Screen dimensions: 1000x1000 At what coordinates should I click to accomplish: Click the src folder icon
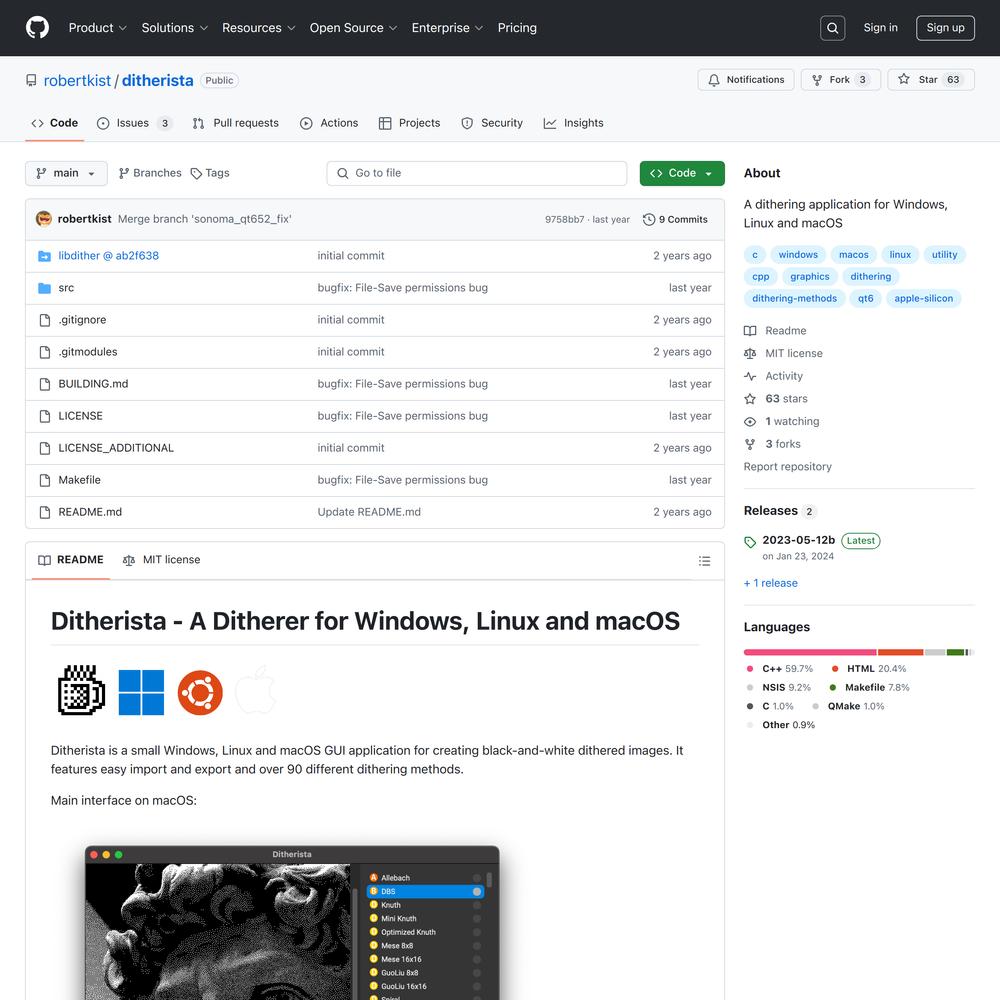(x=44, y=288)
